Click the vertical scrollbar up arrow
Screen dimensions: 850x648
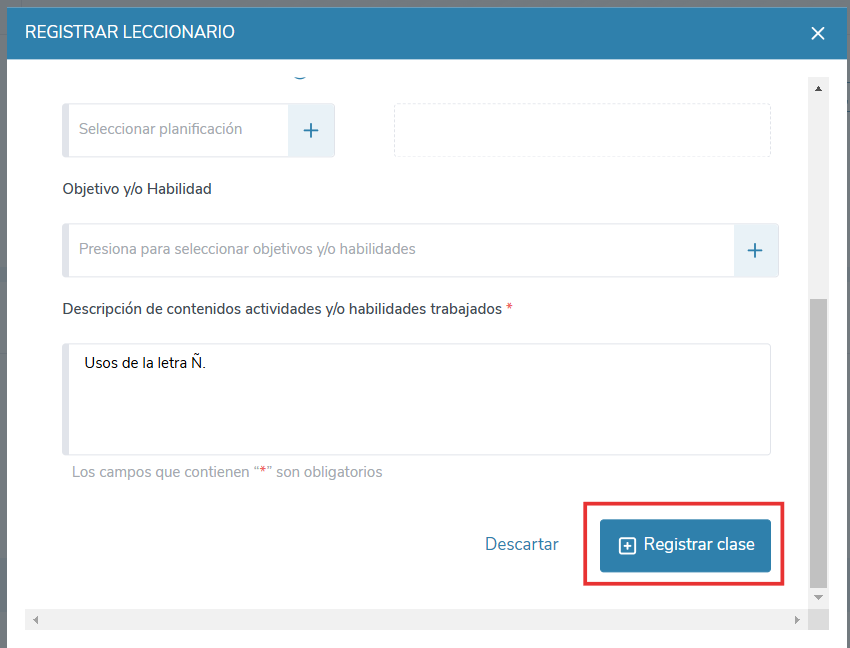[819, 88]
